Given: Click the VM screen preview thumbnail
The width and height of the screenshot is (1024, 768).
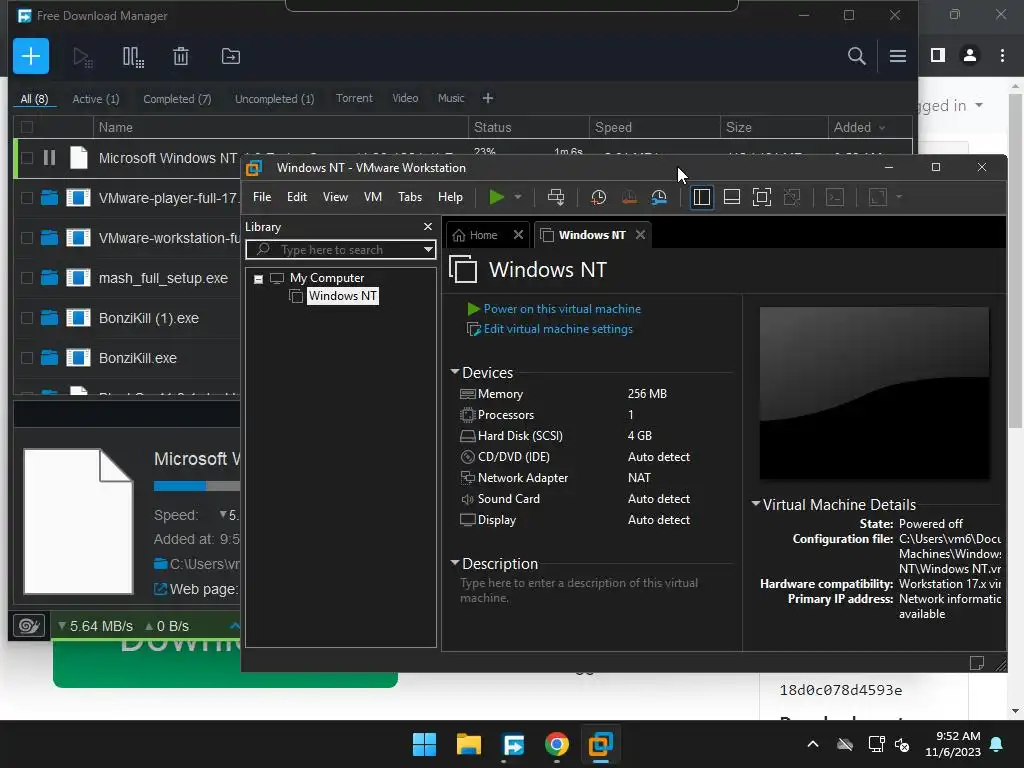Looking at the screenshot, I should 874,393.
